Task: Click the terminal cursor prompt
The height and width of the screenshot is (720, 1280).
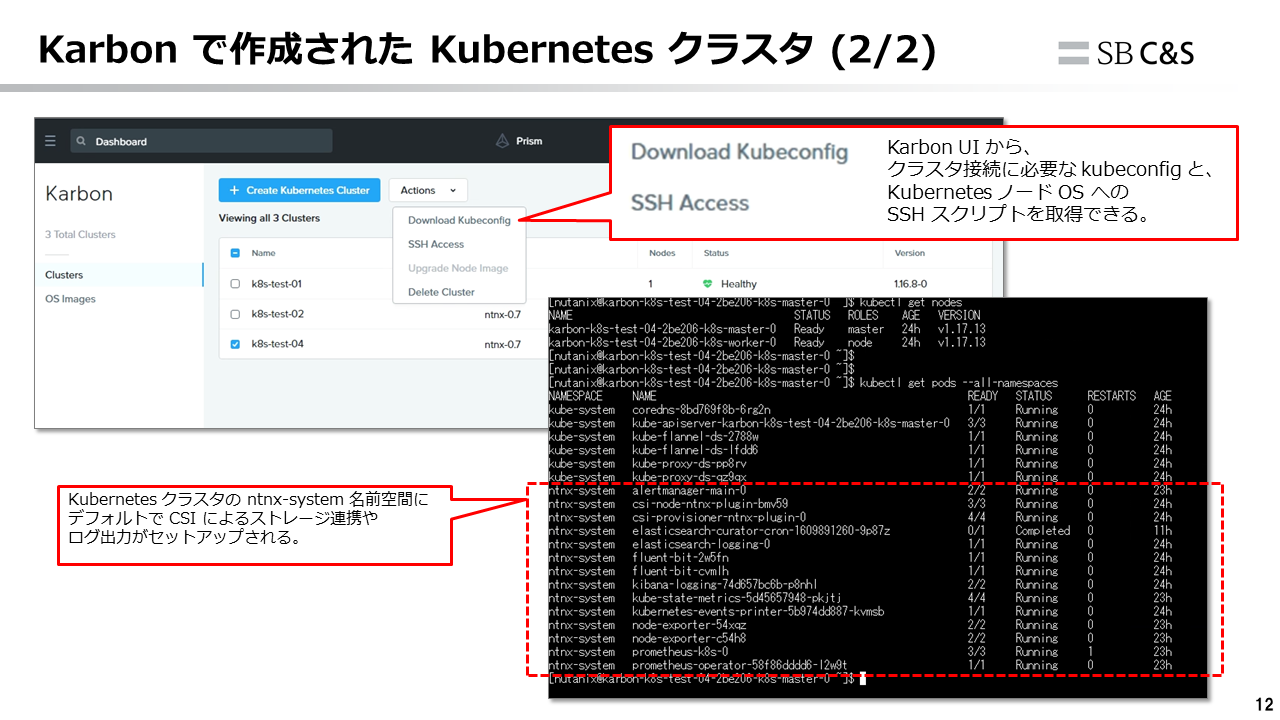Action: tap(861, 679)
